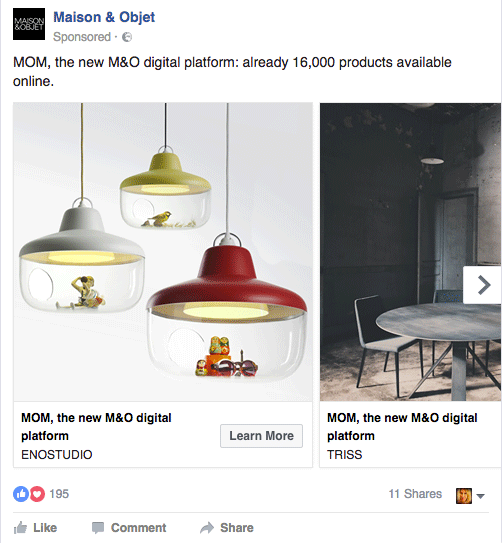Advance carousel with the right chevron arrow

(483, 285)
